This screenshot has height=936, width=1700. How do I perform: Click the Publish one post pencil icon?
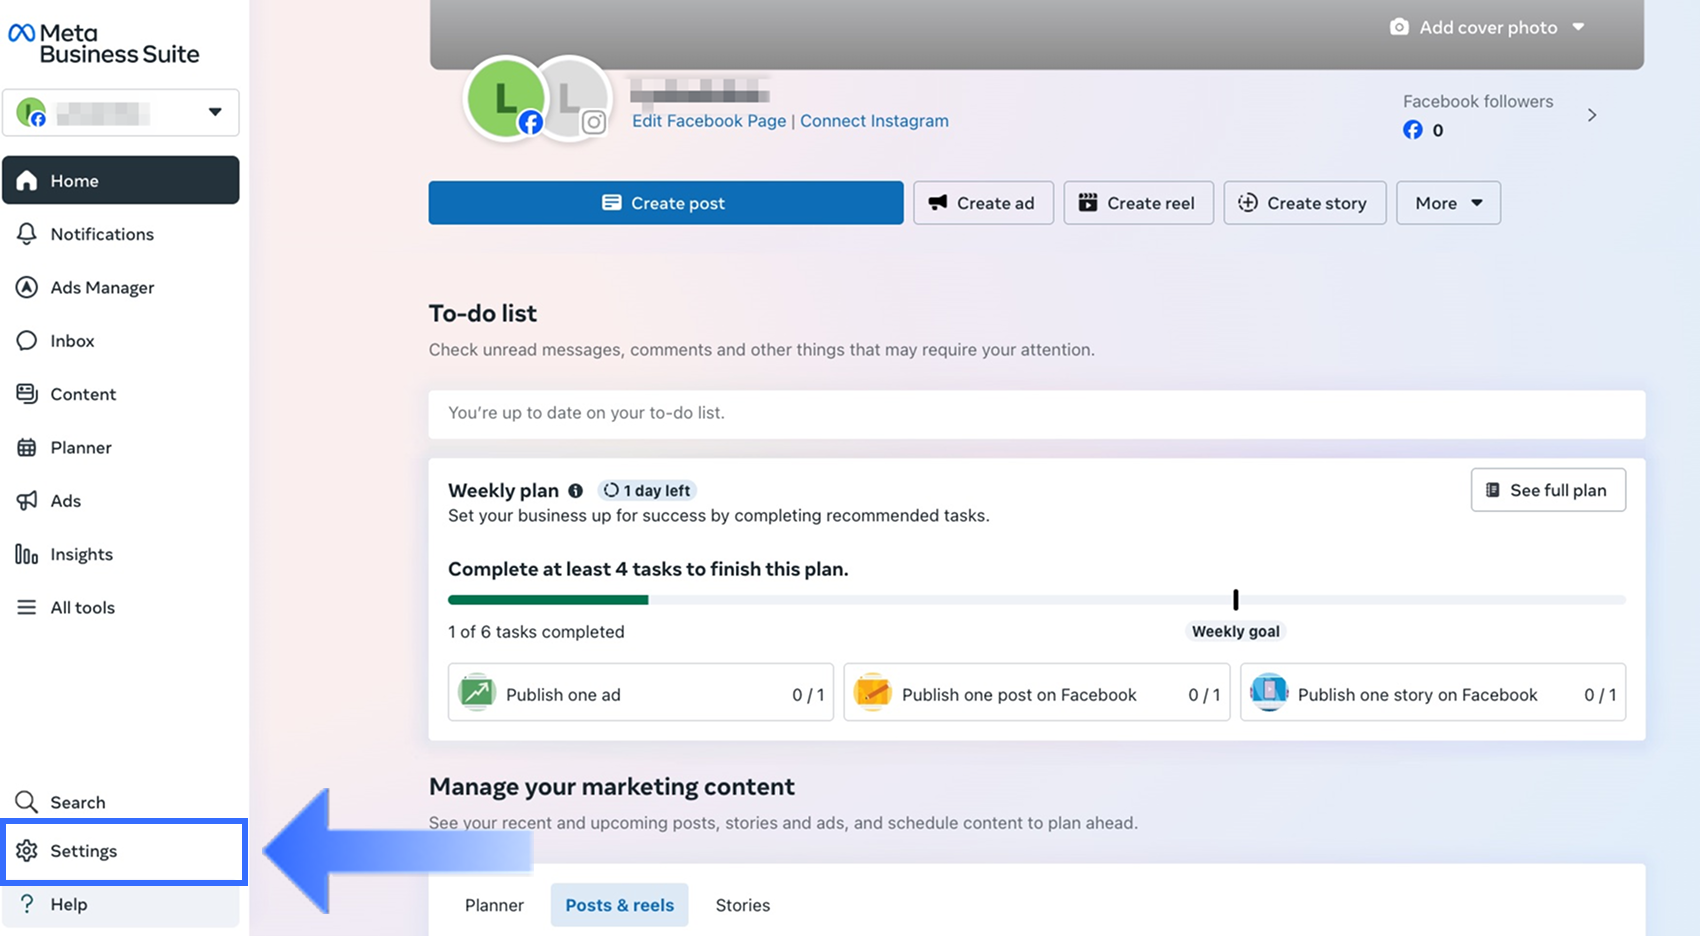click(873, 692)
